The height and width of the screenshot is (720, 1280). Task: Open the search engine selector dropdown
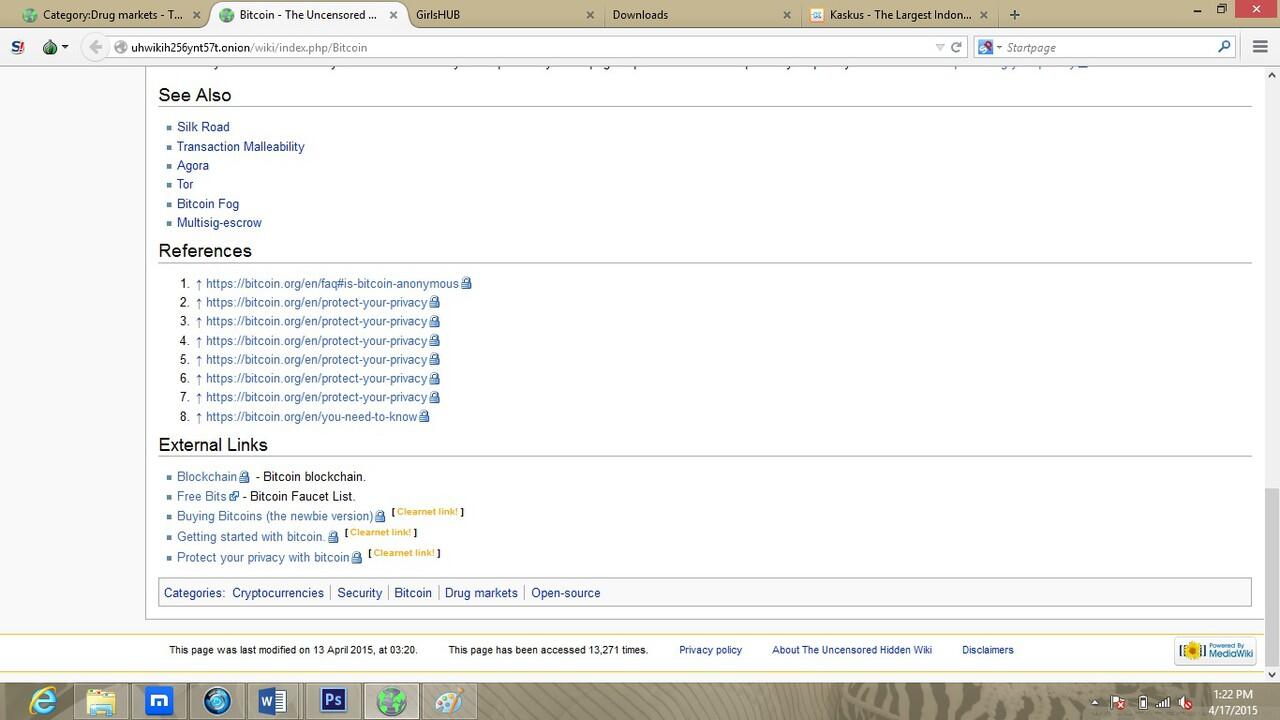coord(989,47)
